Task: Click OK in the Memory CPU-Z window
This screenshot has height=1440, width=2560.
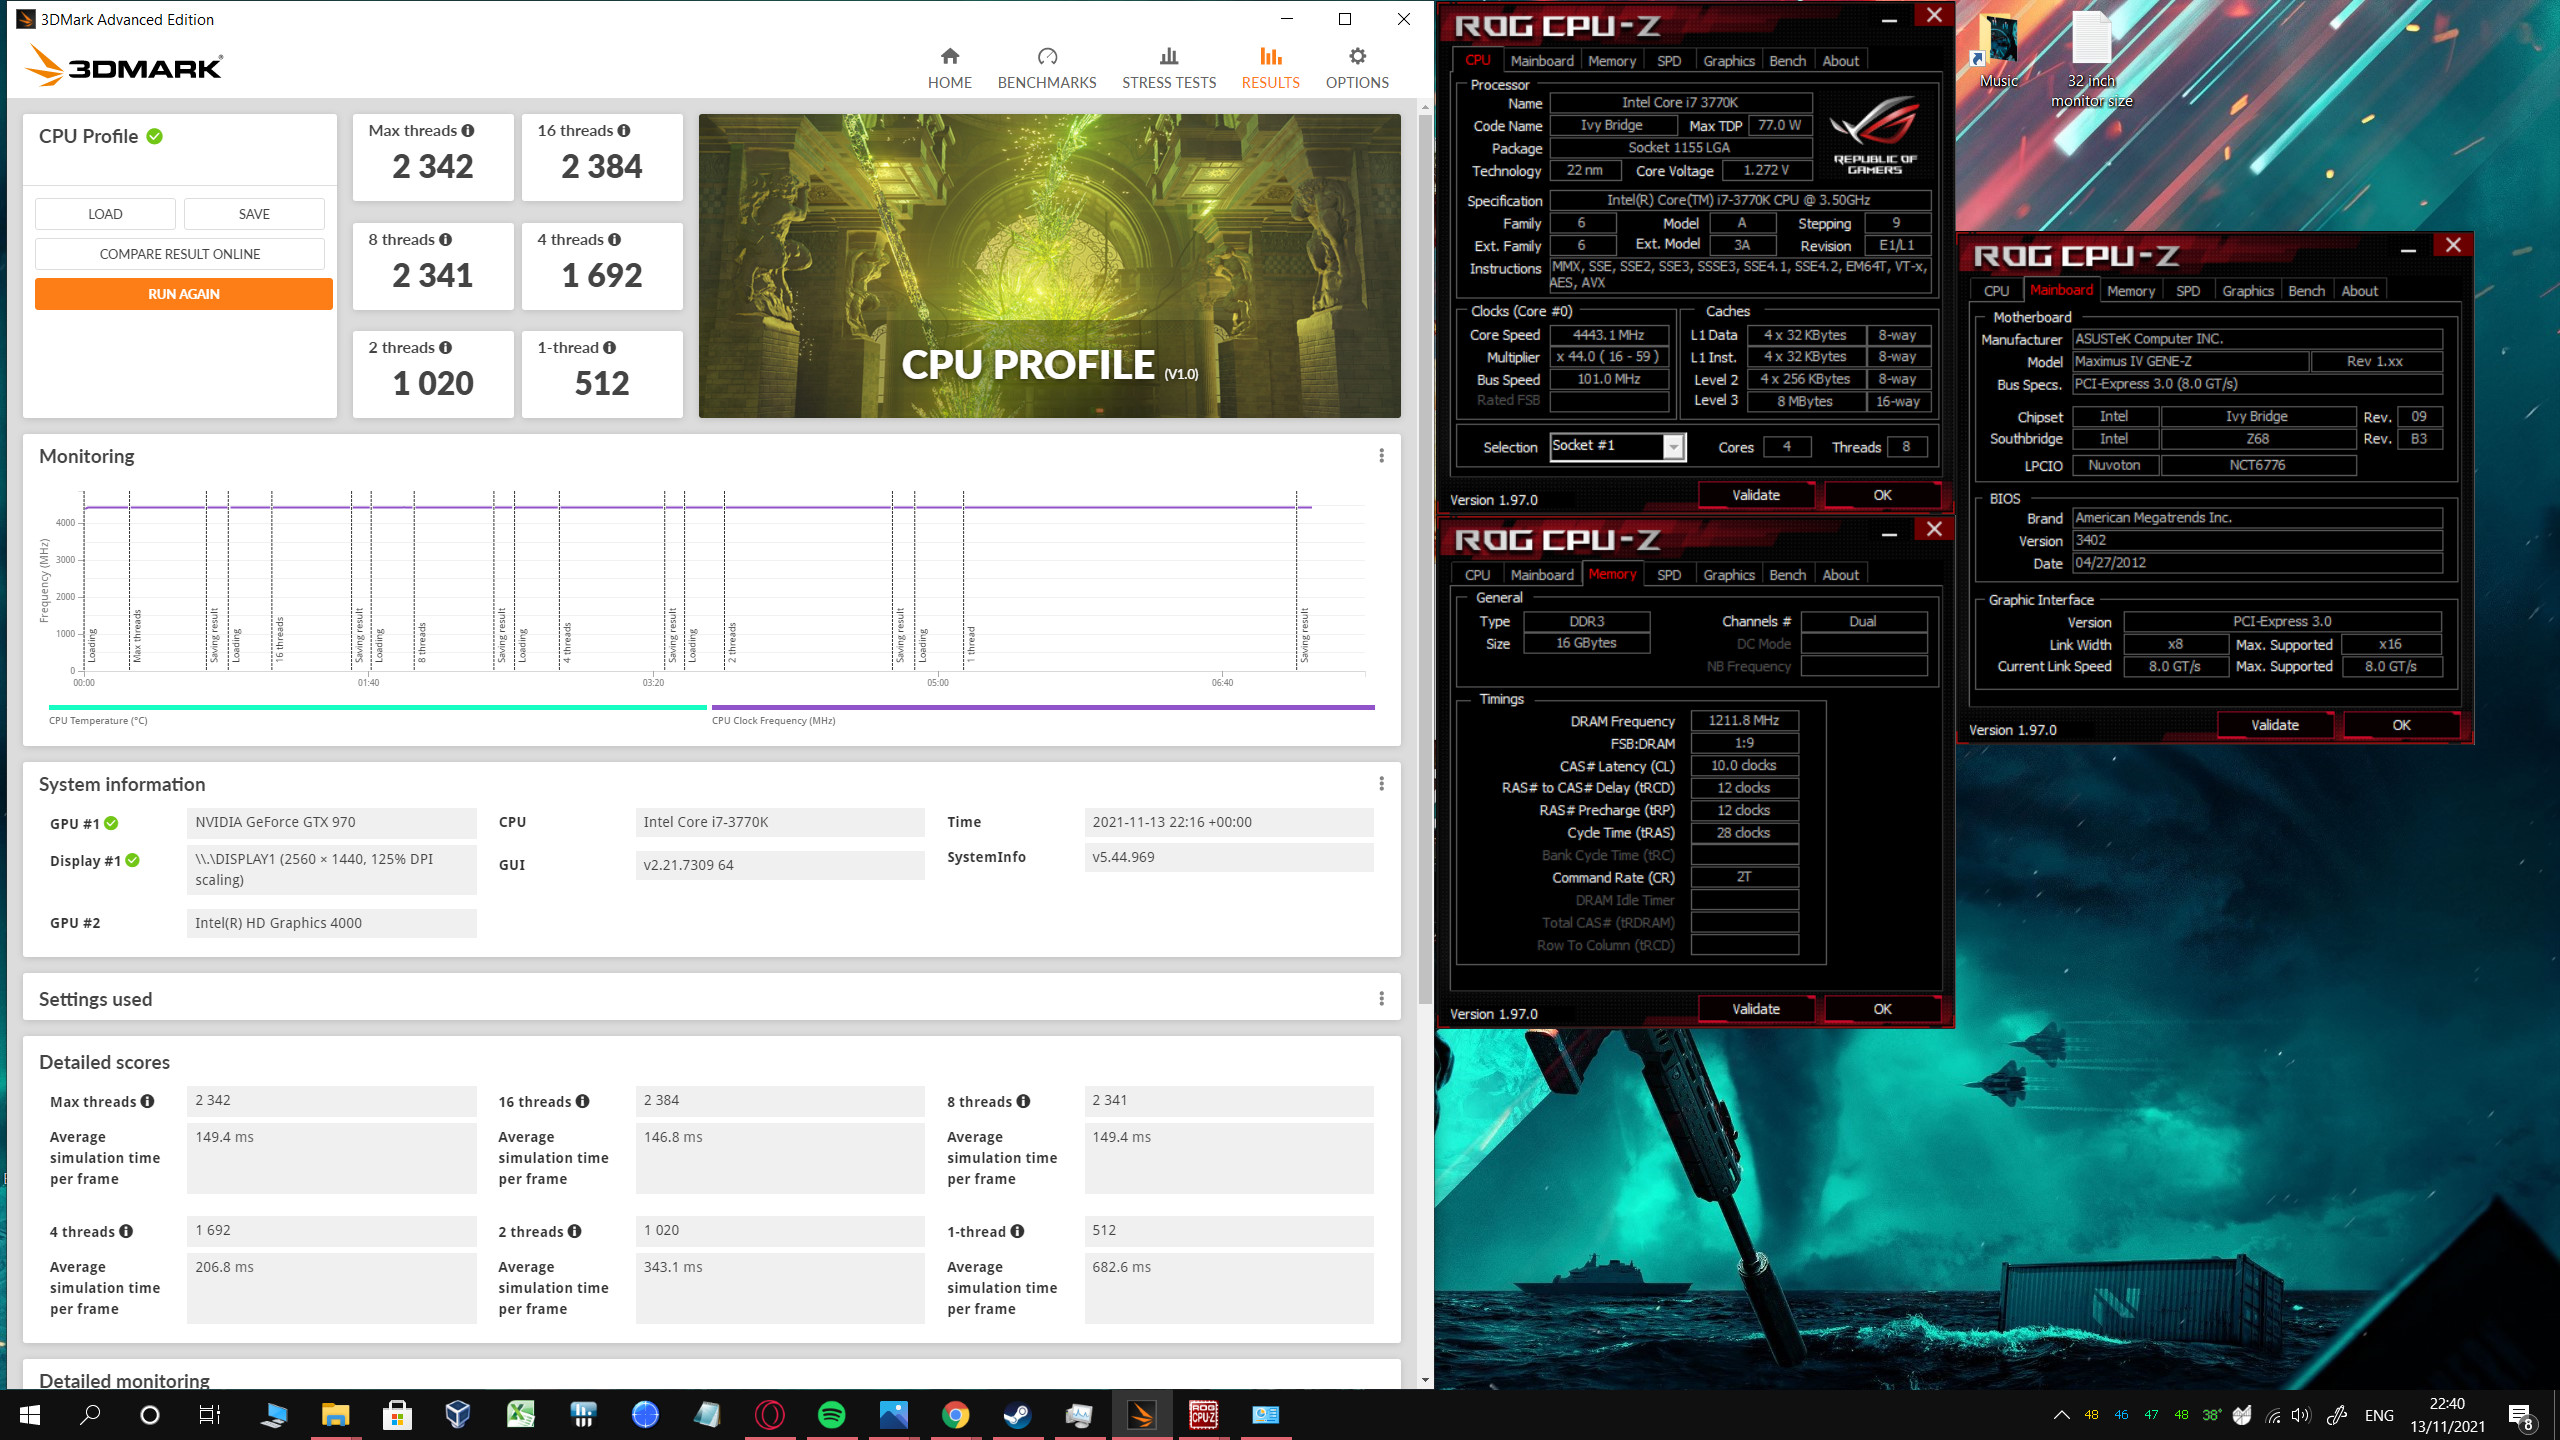Action: [1882, 1009]
